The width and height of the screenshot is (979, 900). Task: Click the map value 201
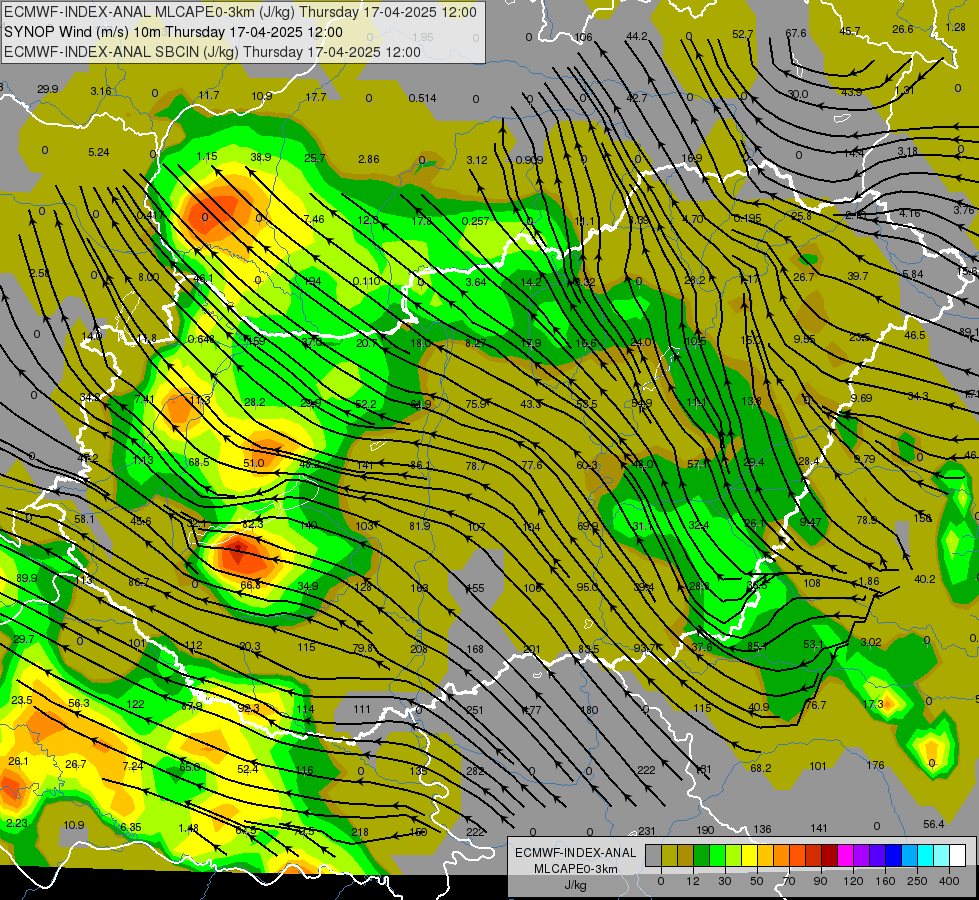tap(531, 649)
